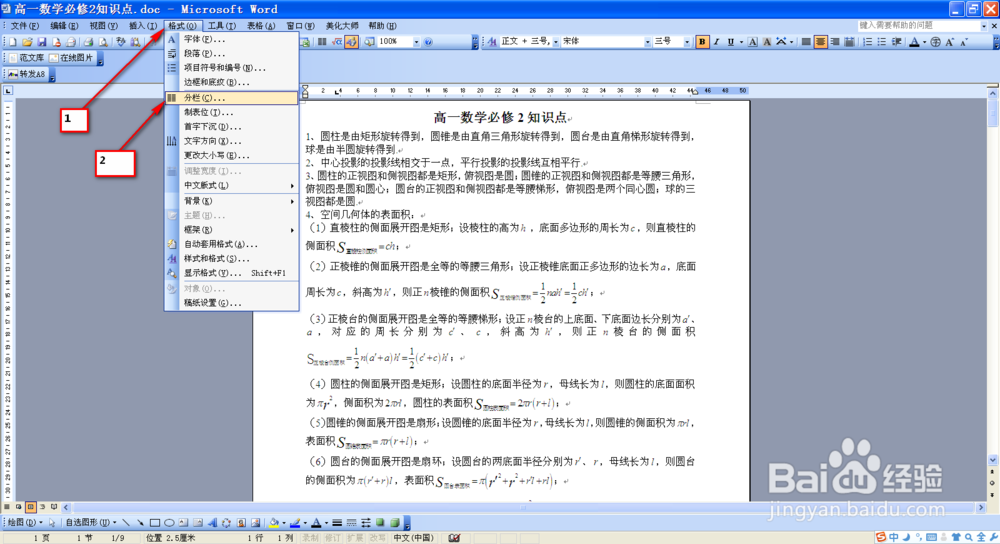Insert numbered list
The height and width of the screenshot is (544, 1000).
pyautogui.click(x=867, y=41)
